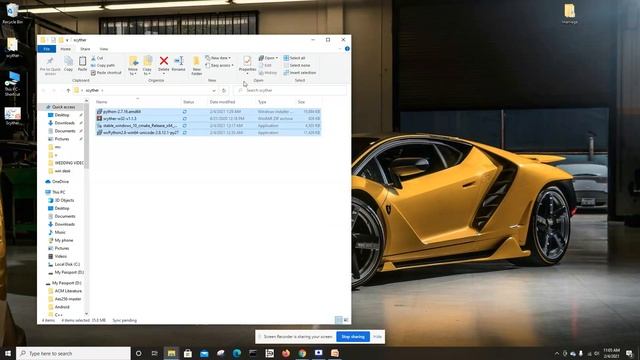Switch to the View ribbon tab

(x=104, y=49)
